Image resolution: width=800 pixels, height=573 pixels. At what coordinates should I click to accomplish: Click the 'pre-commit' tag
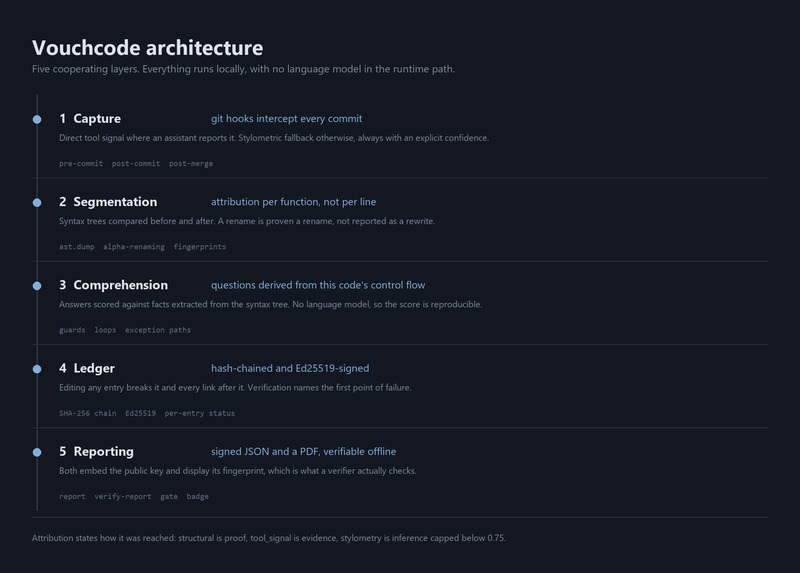[x=81, y=164]
